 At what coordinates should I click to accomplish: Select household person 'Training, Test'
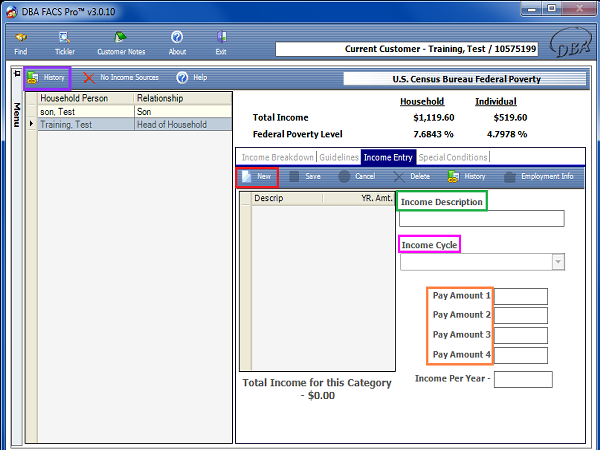point(86,124)
